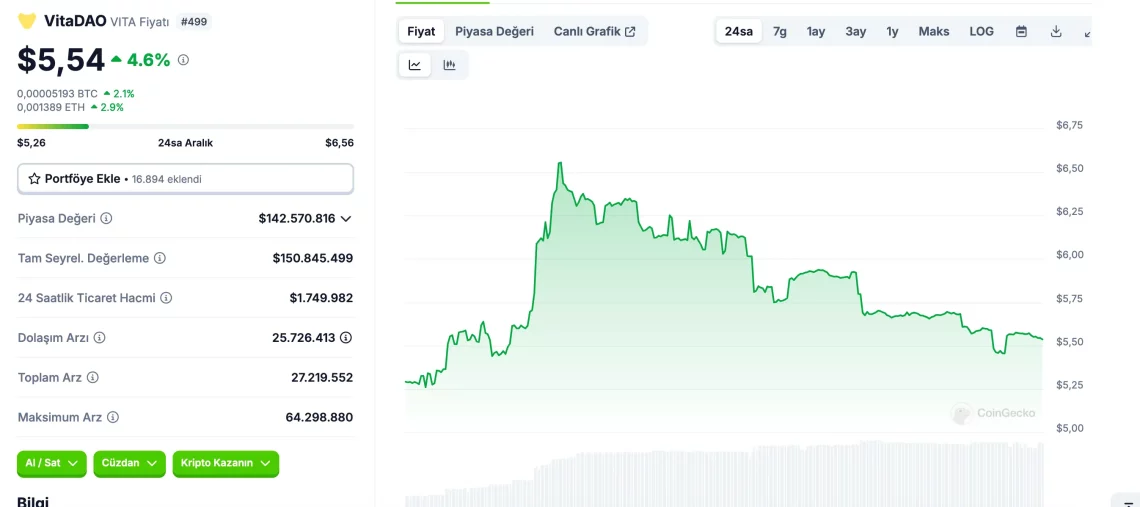Expand the Al / Sat dropdown

[51, 463]
